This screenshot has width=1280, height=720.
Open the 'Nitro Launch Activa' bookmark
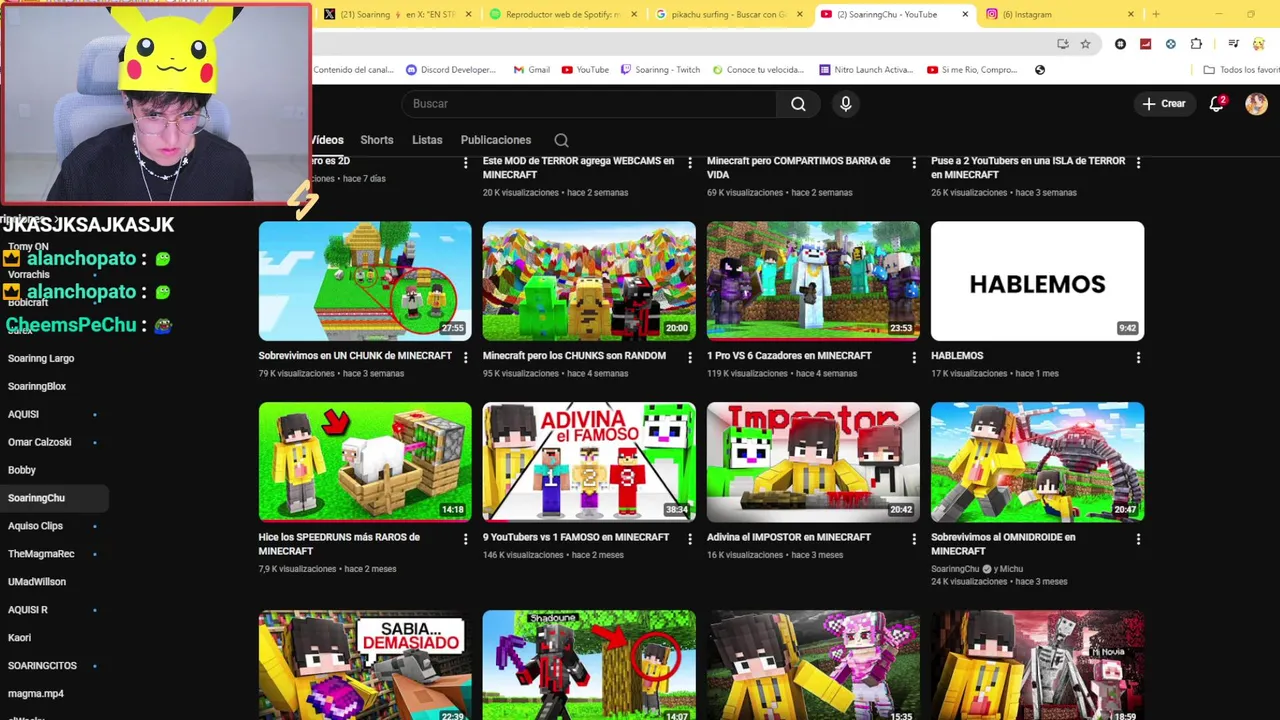coord(866,70)
